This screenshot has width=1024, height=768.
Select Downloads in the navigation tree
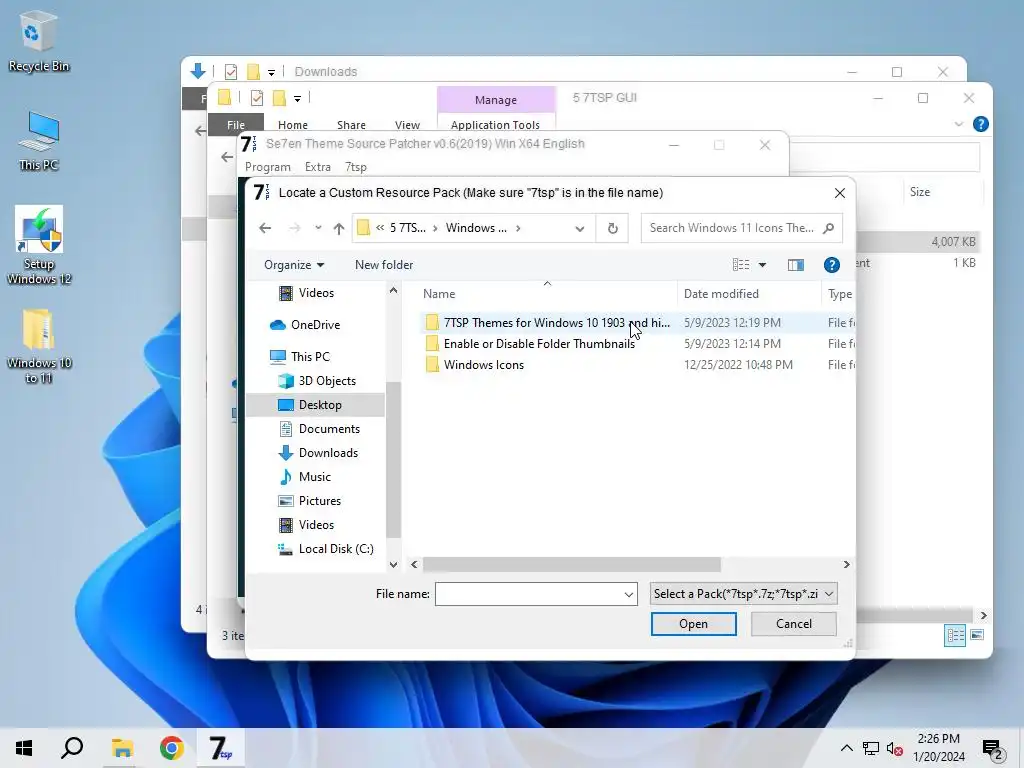[x=328, y=453]
